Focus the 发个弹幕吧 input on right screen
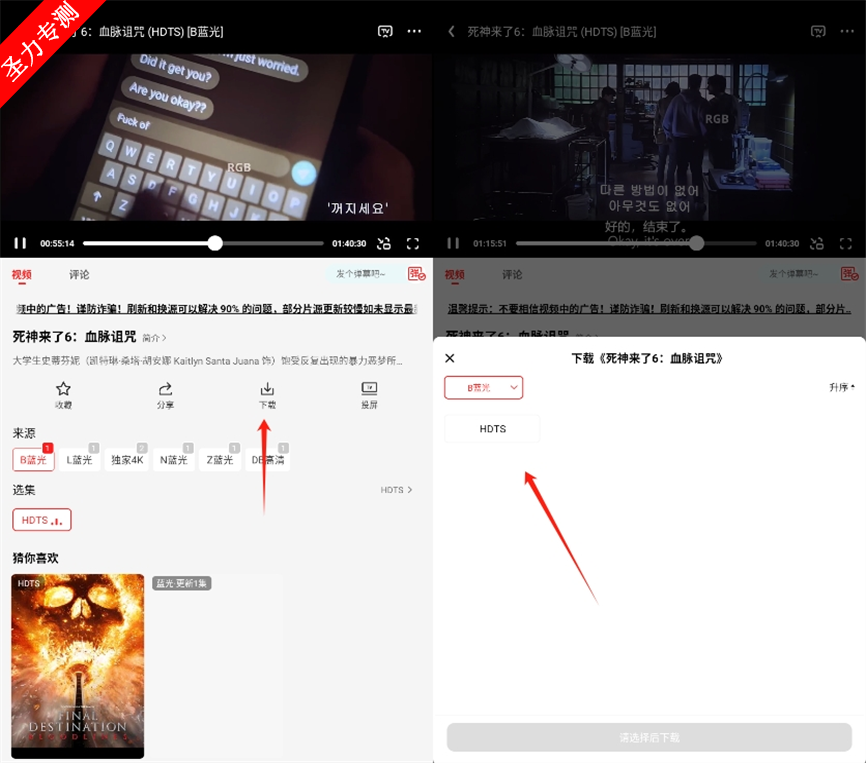This screenshot has height=763, width=866. (x=795, y=273)
